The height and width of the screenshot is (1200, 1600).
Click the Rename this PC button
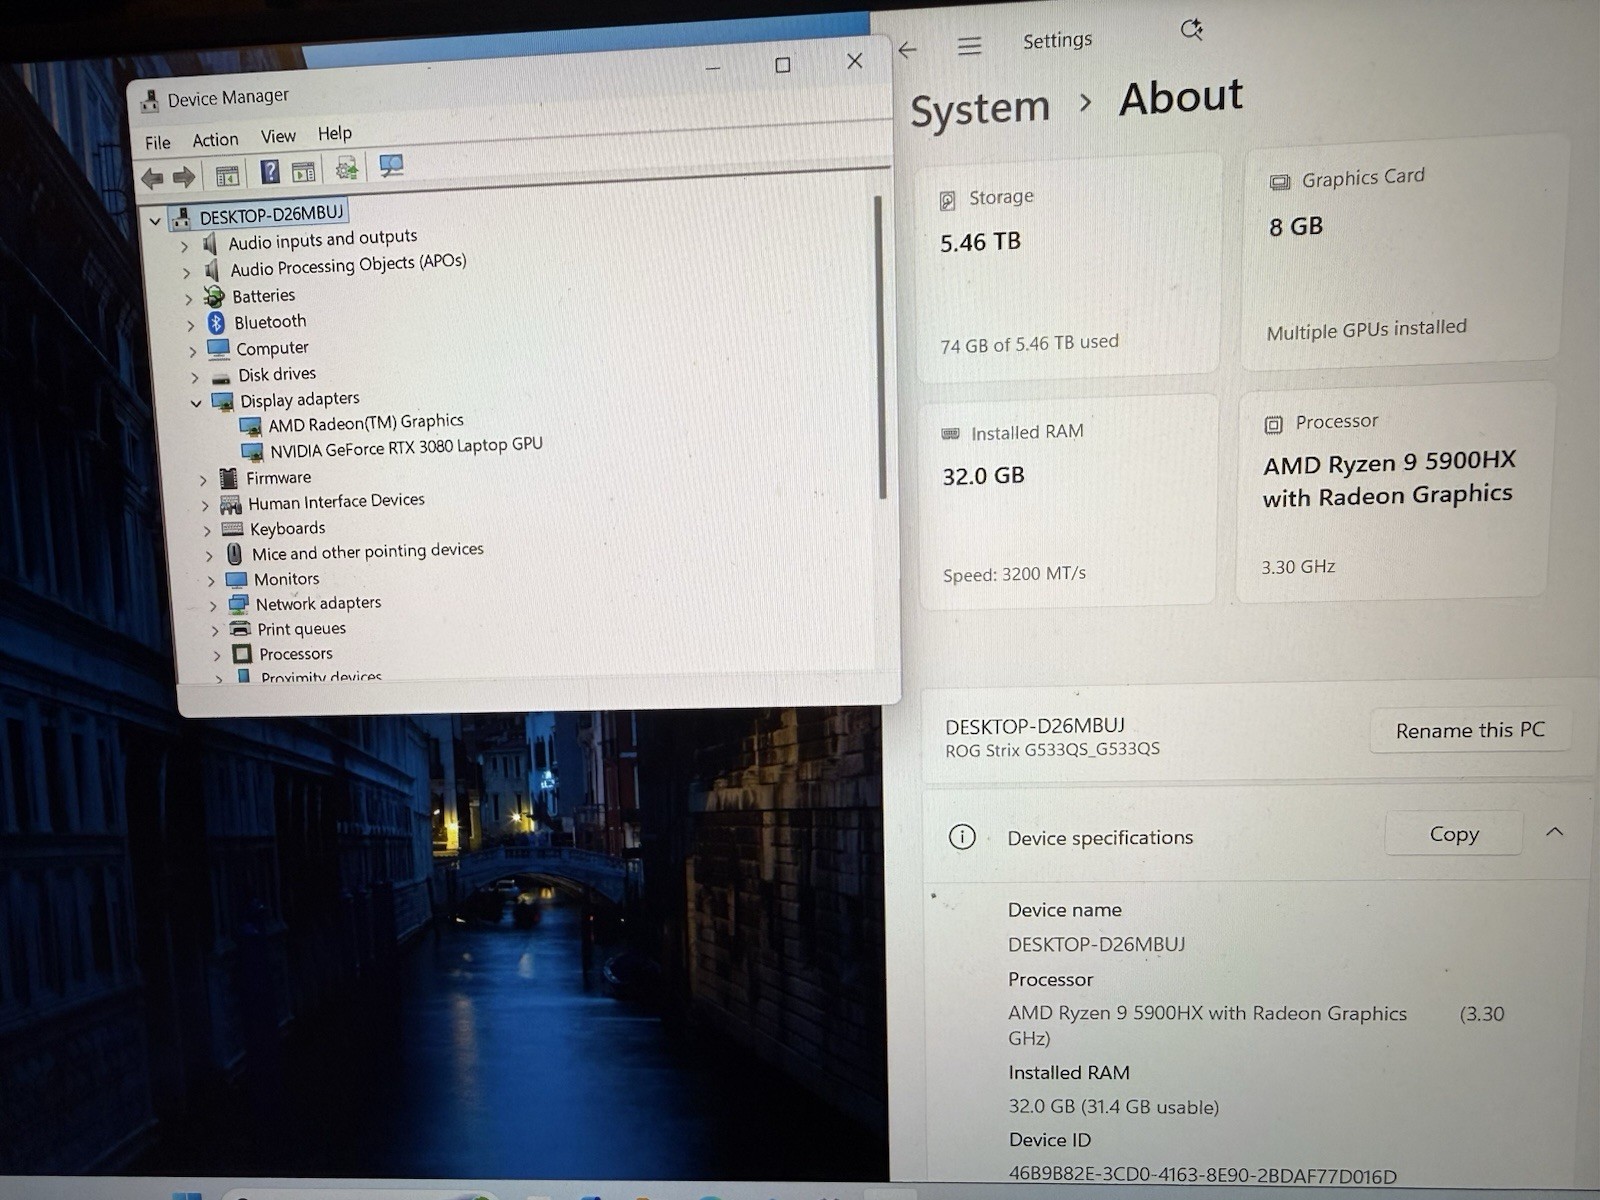[x=1470, y=730]
